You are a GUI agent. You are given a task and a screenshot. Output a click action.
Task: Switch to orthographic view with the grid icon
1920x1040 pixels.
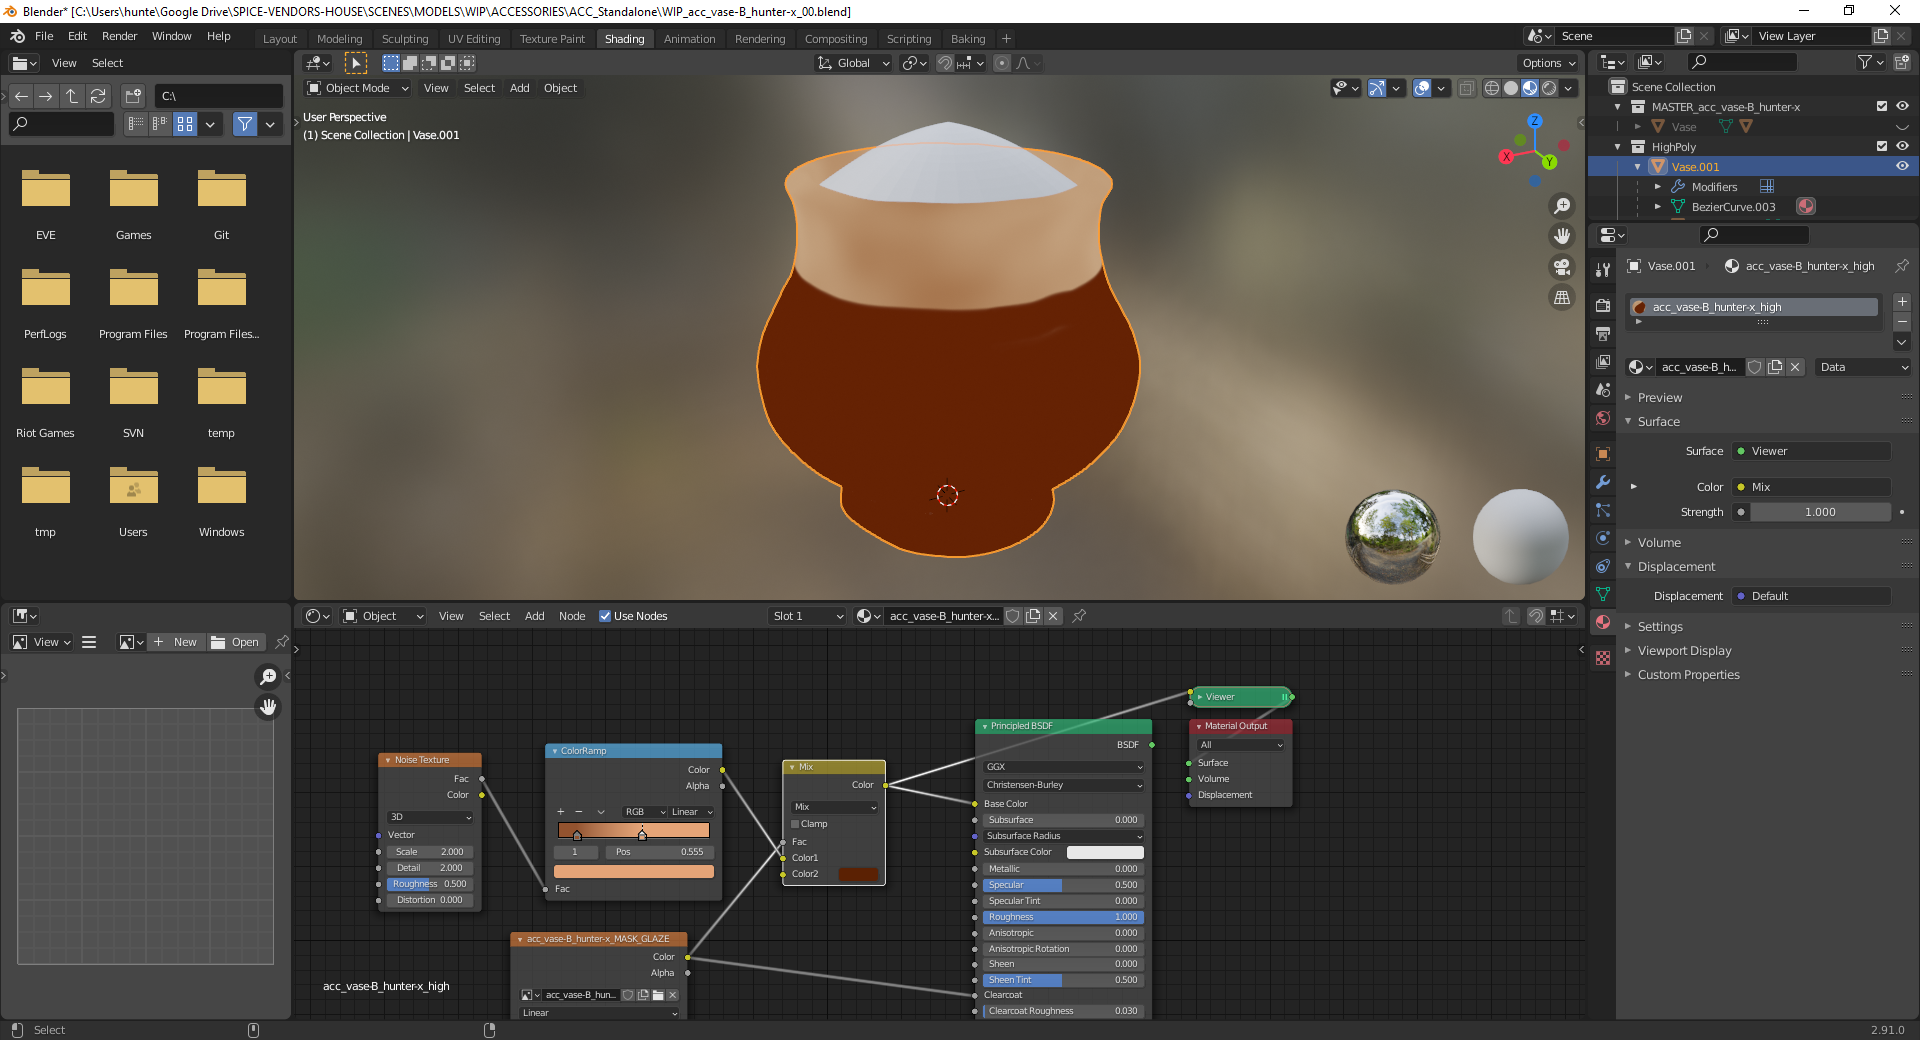pyautogui.click(x=1561, y=298)
